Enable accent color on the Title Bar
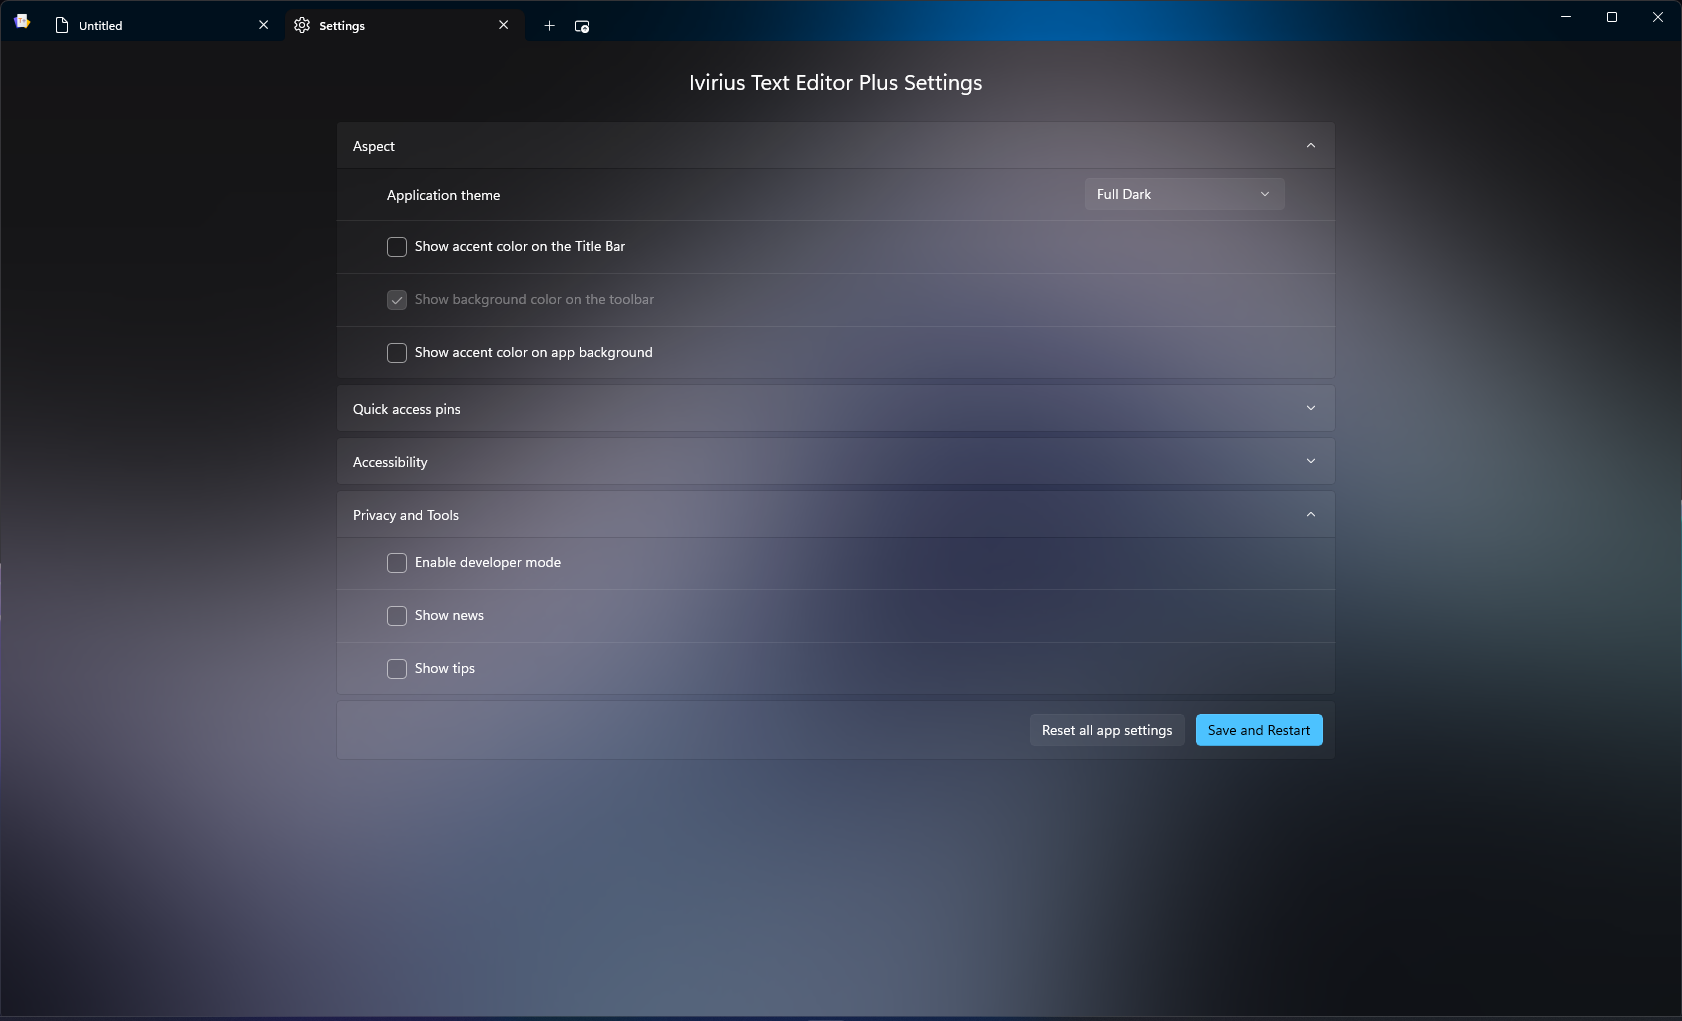 [397, 247]
